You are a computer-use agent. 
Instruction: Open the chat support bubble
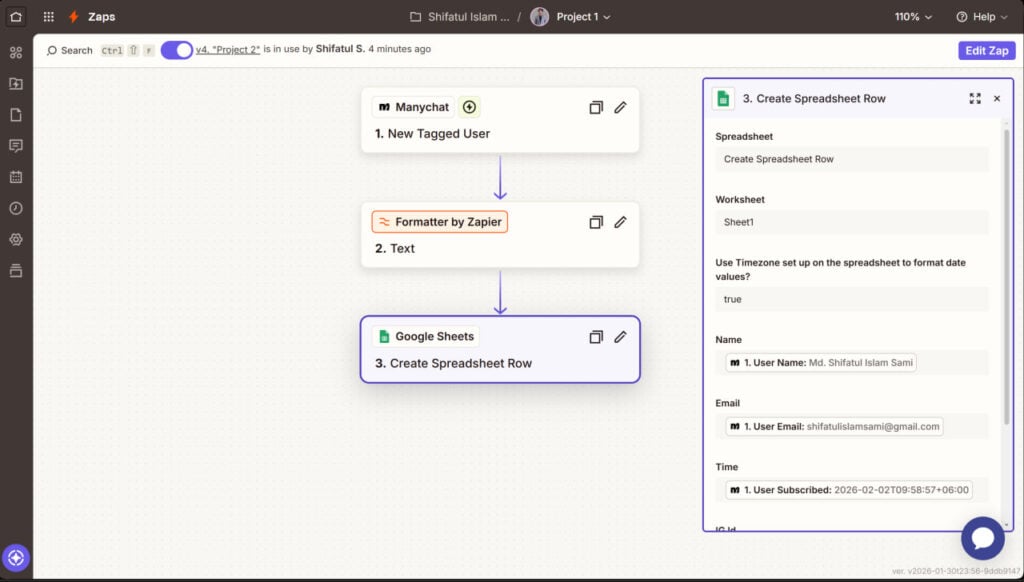982,538
